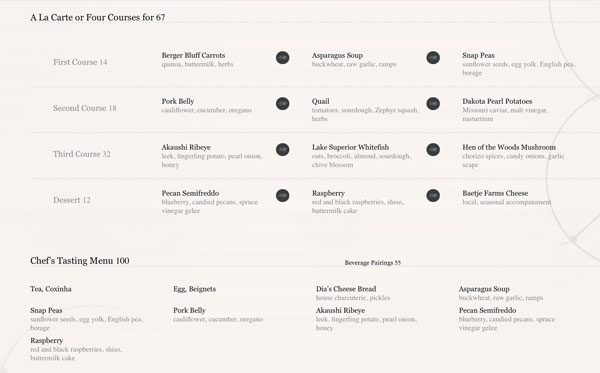
Task: Click the 'or' circle between Pork Belly and Quail
Action: pyautogui.click(x=282, y=103)
